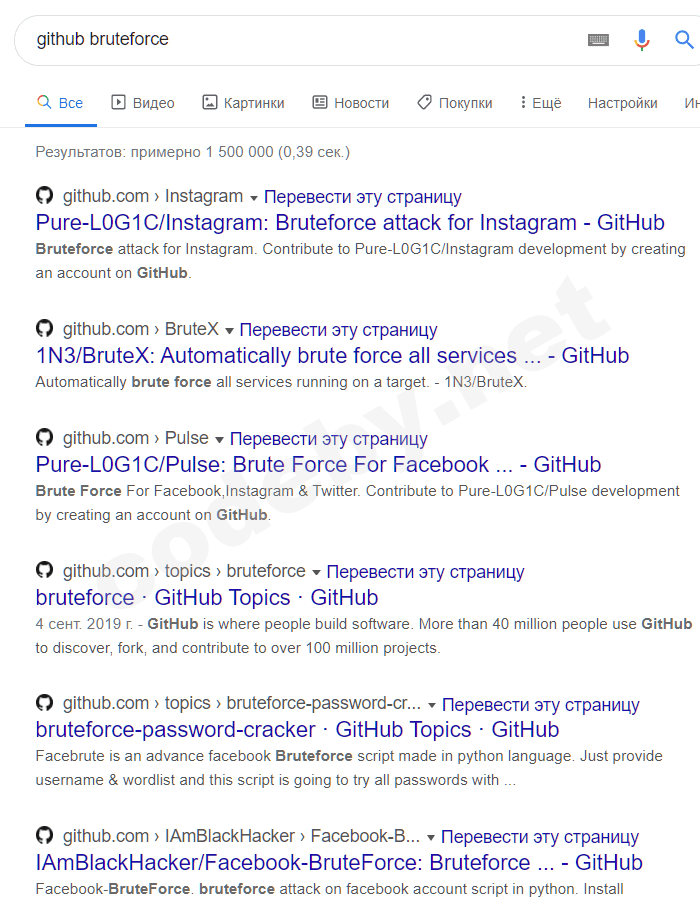The height and width of the screenshot is (905, 700).
Task: Open the Настройки settings menu
Action: [622, 103]
